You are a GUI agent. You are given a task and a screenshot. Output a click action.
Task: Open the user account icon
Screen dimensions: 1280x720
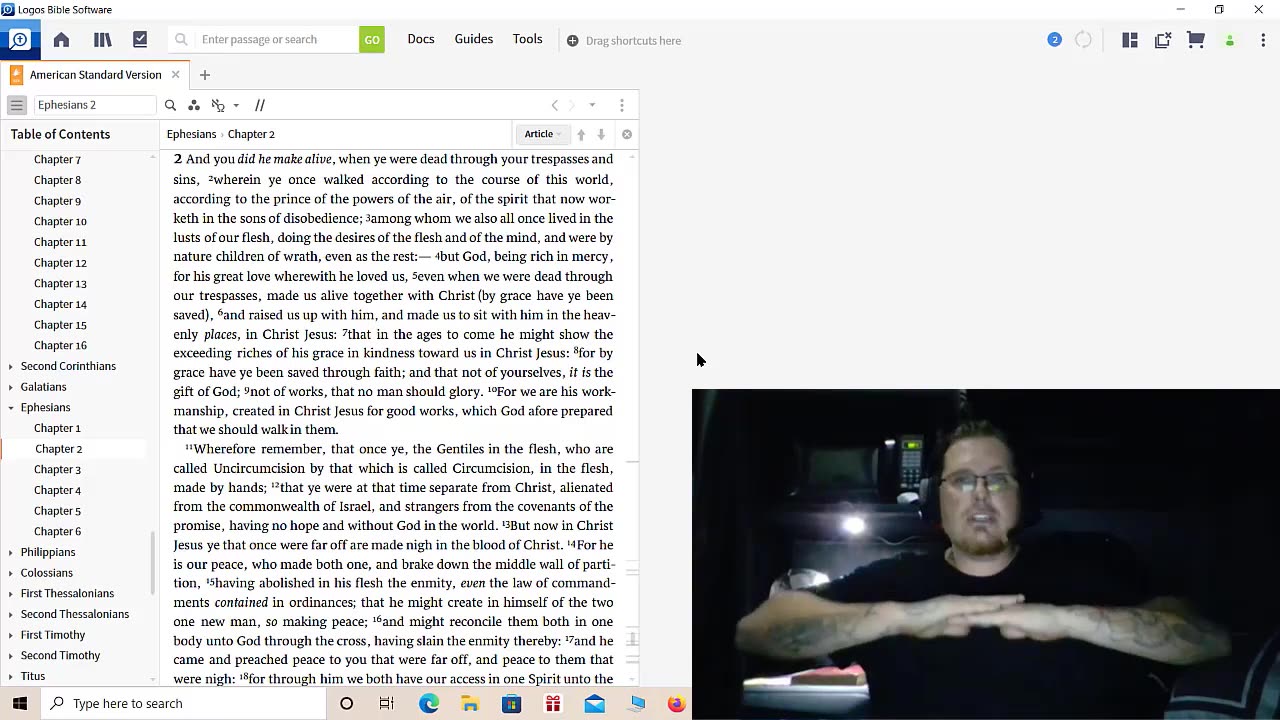pos(1230,41)
